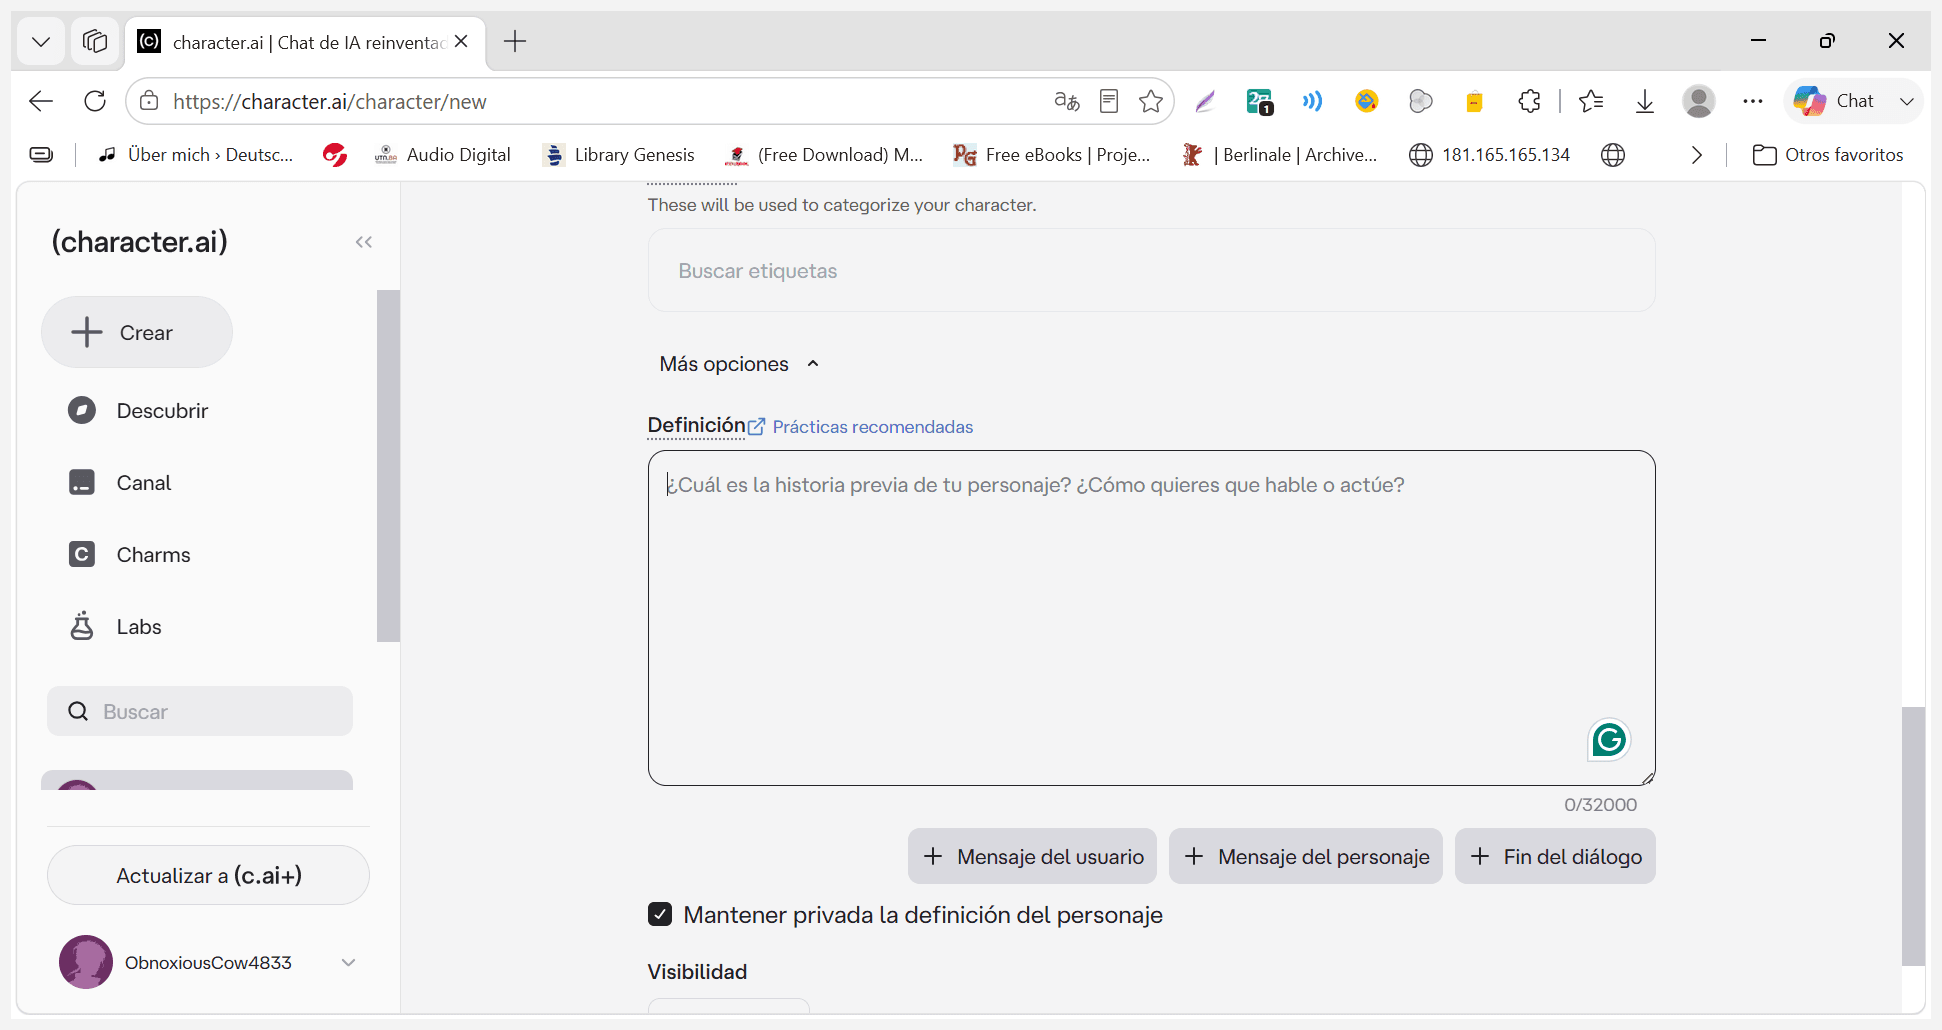The width and height of the screenshot is (1942, 1030).
Task: Add this page to favorites star
Action: click(1151, 101)
